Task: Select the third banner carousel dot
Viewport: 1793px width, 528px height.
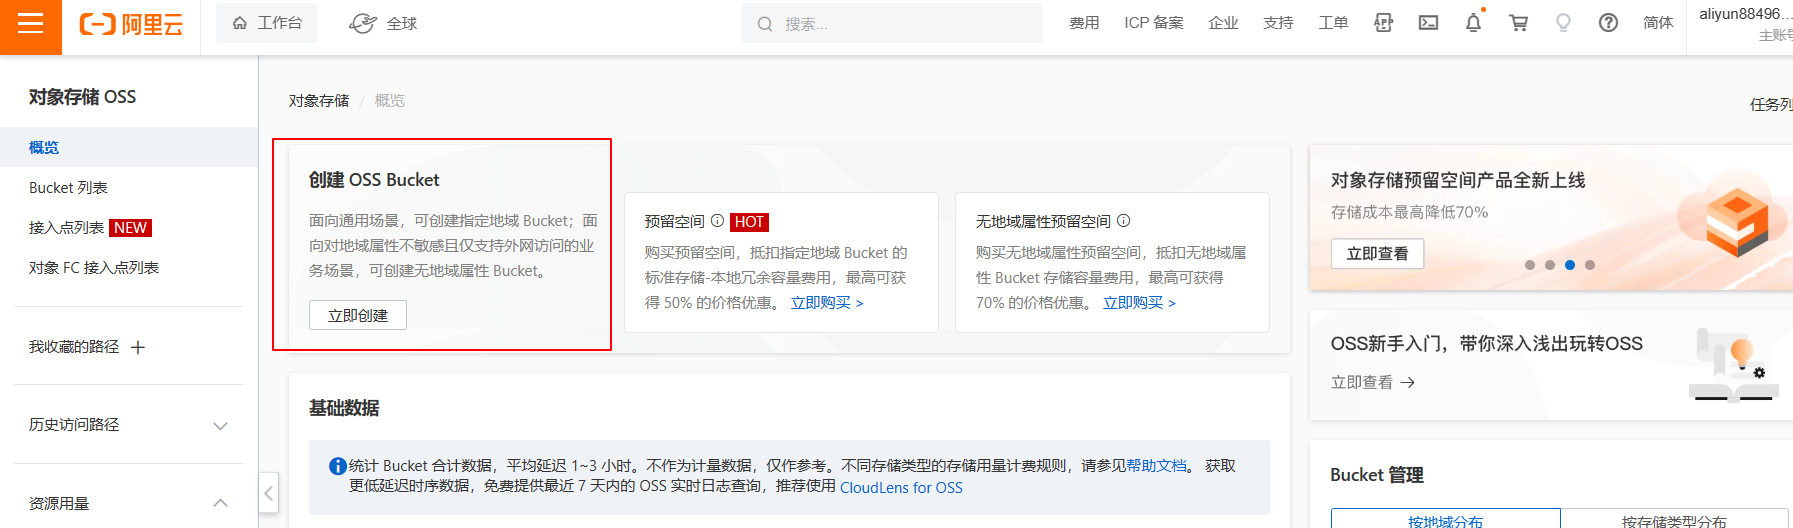Action: (1570, 265)
